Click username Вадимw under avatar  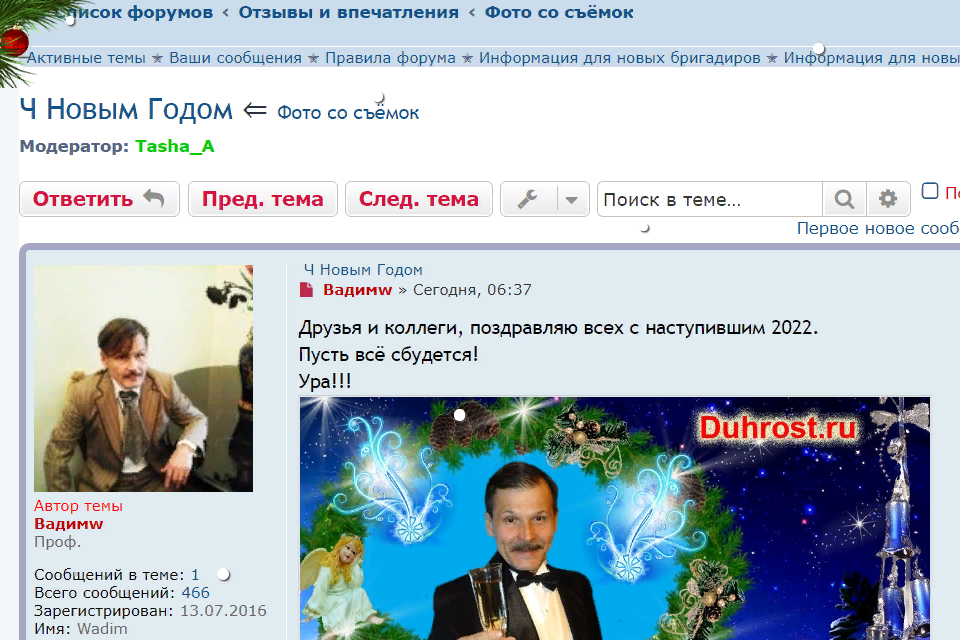pos(69,524)
